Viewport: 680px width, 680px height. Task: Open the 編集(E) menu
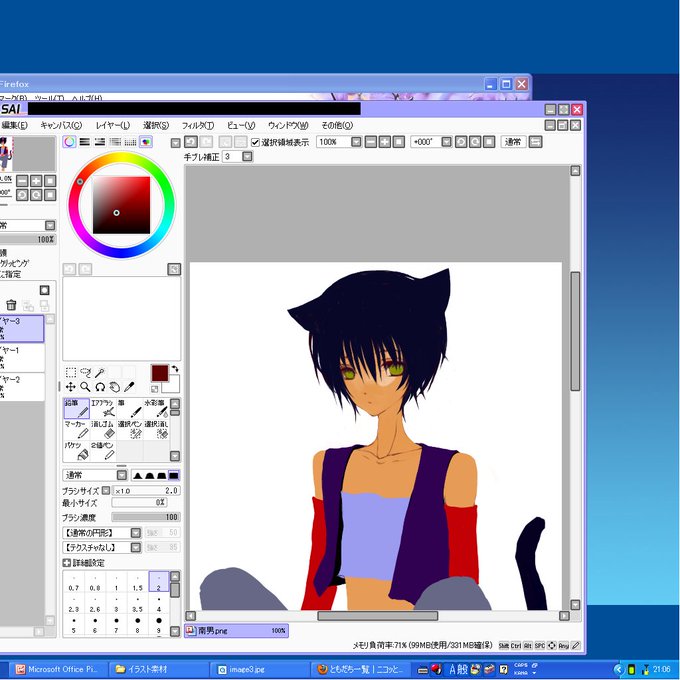(x=14, y=125)
